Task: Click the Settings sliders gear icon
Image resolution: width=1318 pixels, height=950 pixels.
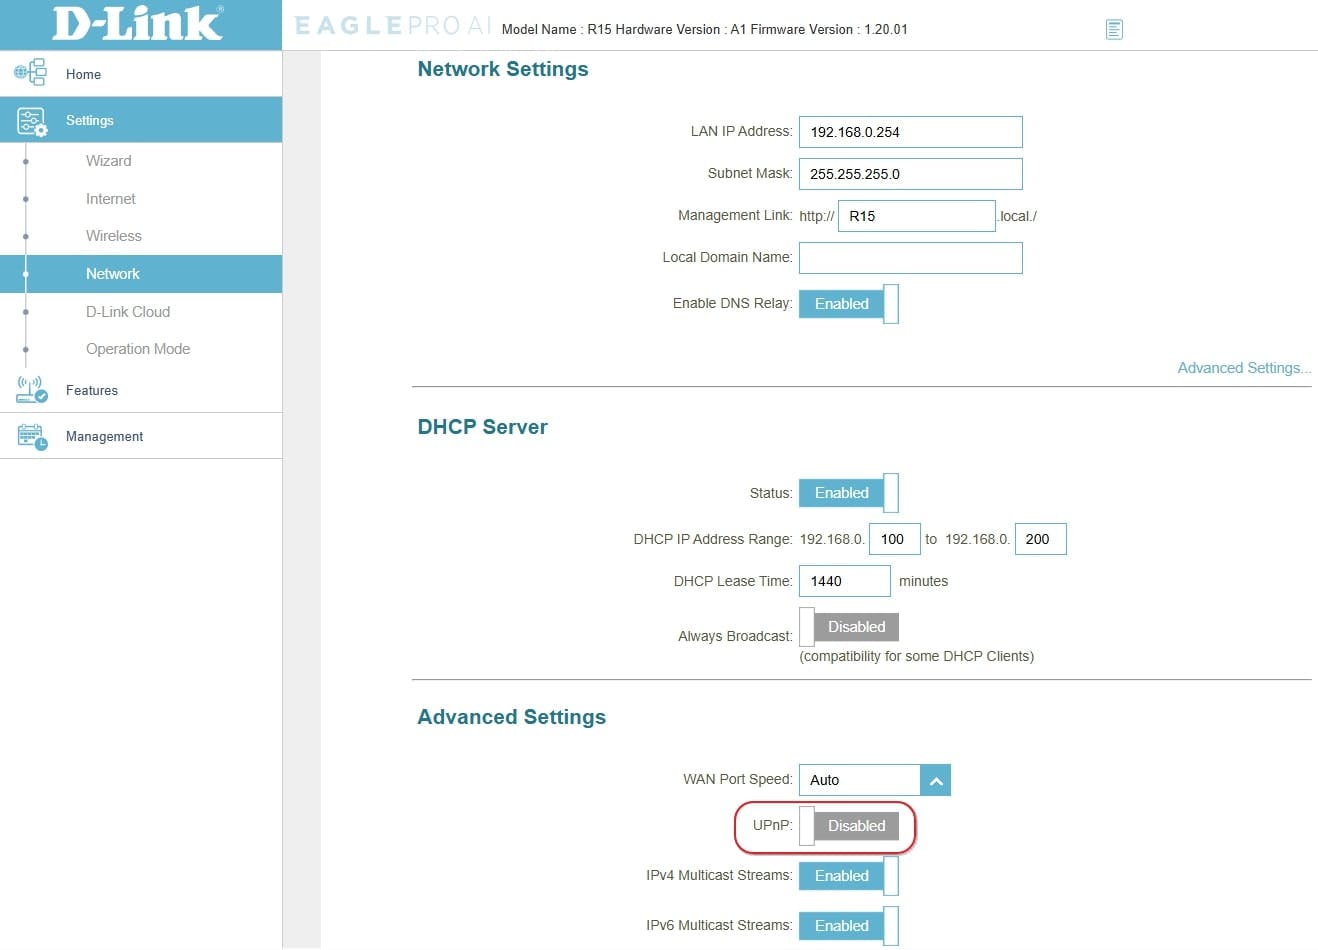Action: click(x=31, y=120)
